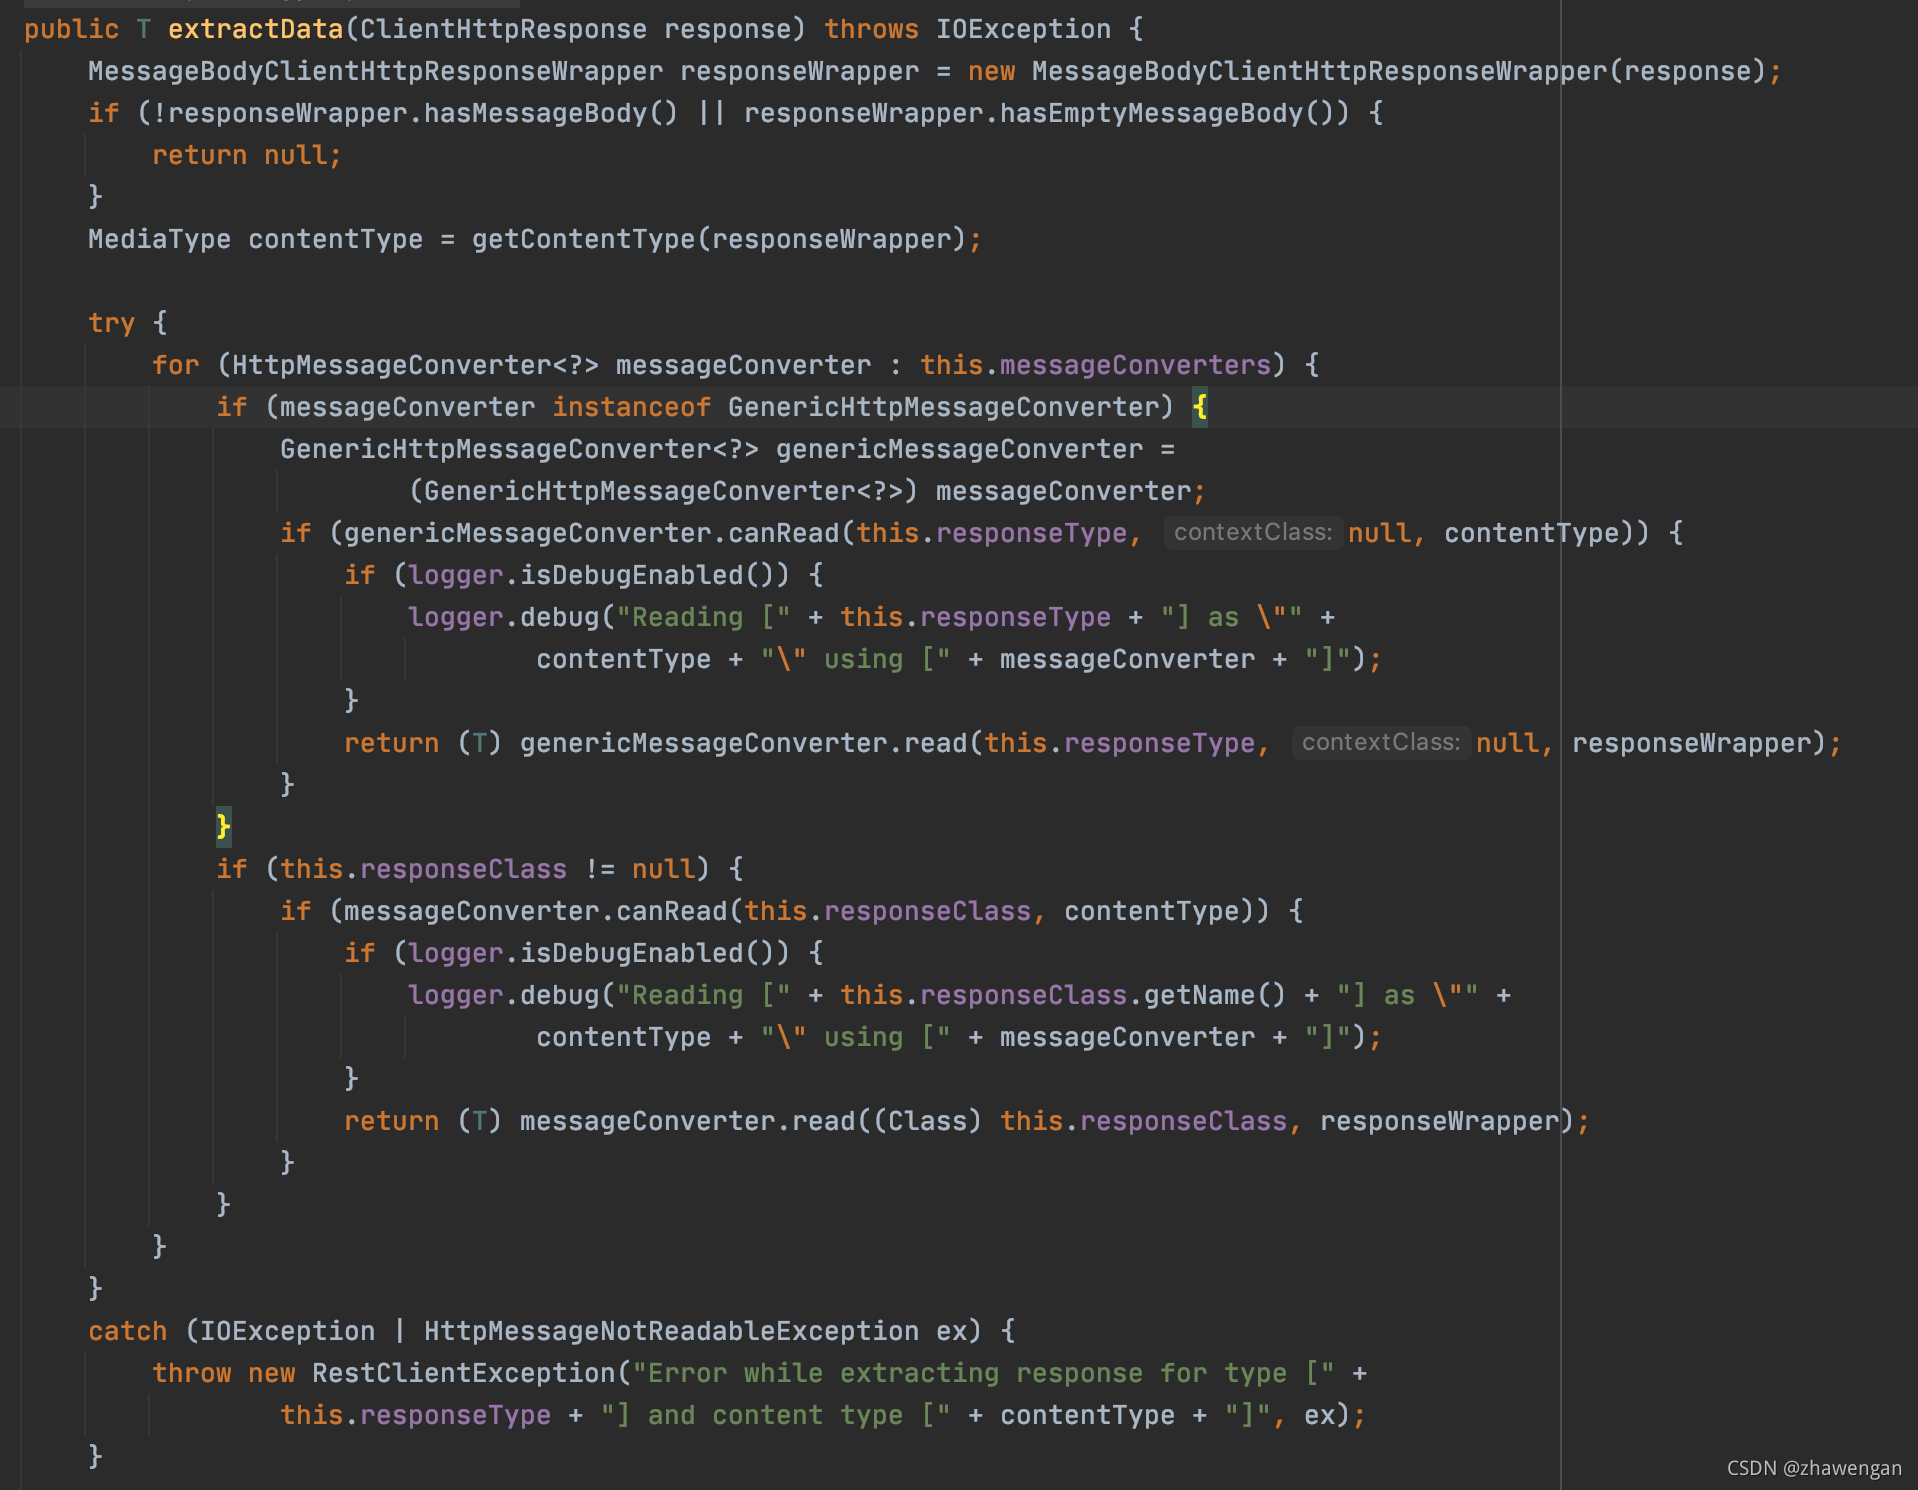Click the new keyword before MessageBodyClientHttpResponseWrapper(response)
This screenshot has height=1490, width=1918.
991,71
